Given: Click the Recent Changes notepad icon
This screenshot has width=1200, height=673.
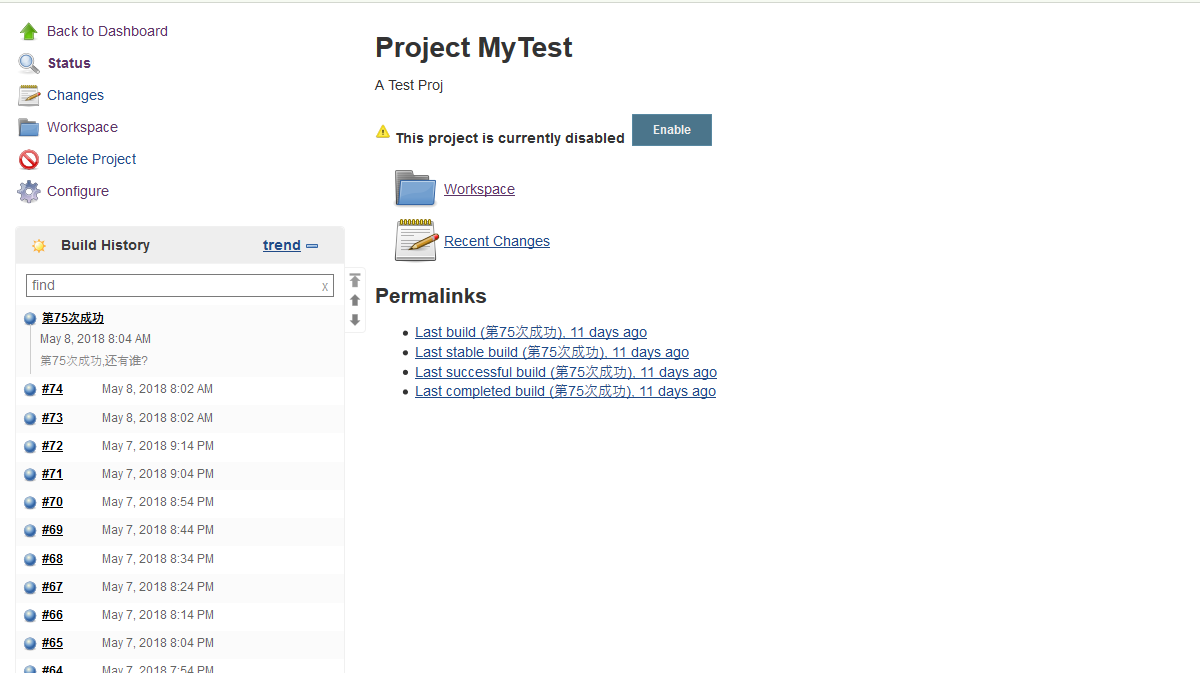Looking at the screenshot, I should click(415, 240).
